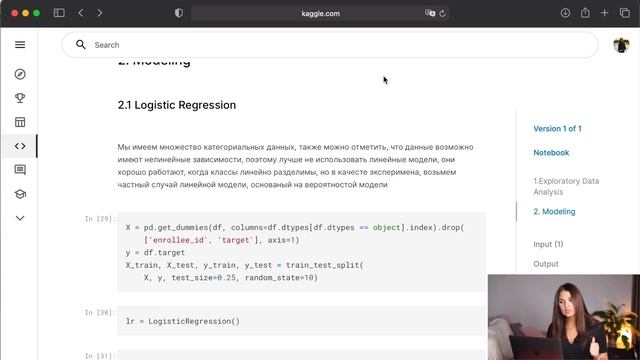Open Safari privacy shield report
The image size is (640, 360).
pos(179,13)
